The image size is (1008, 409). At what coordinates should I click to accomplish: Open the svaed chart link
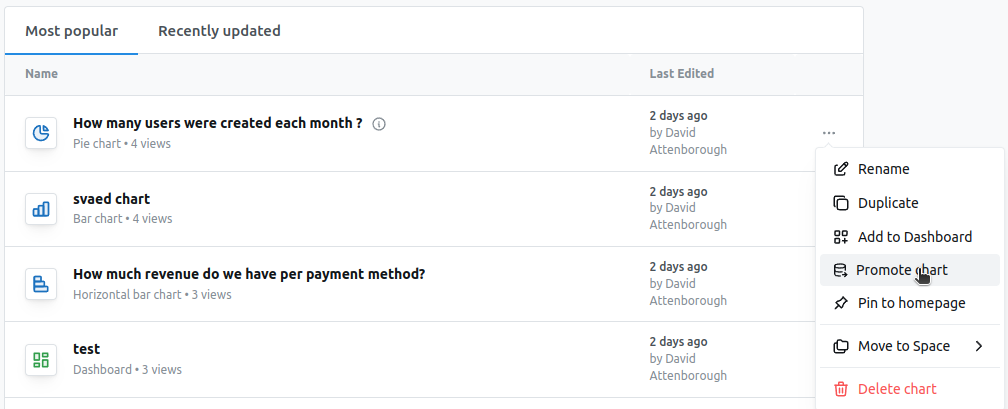(112, 199)
